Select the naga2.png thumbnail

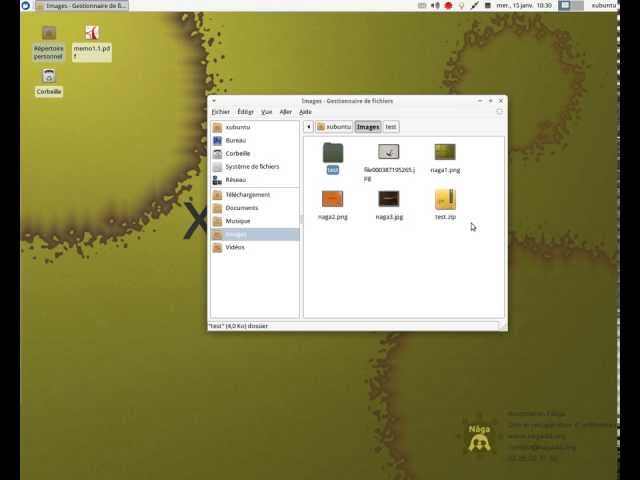pyautogui.click(x=332, y=199)
